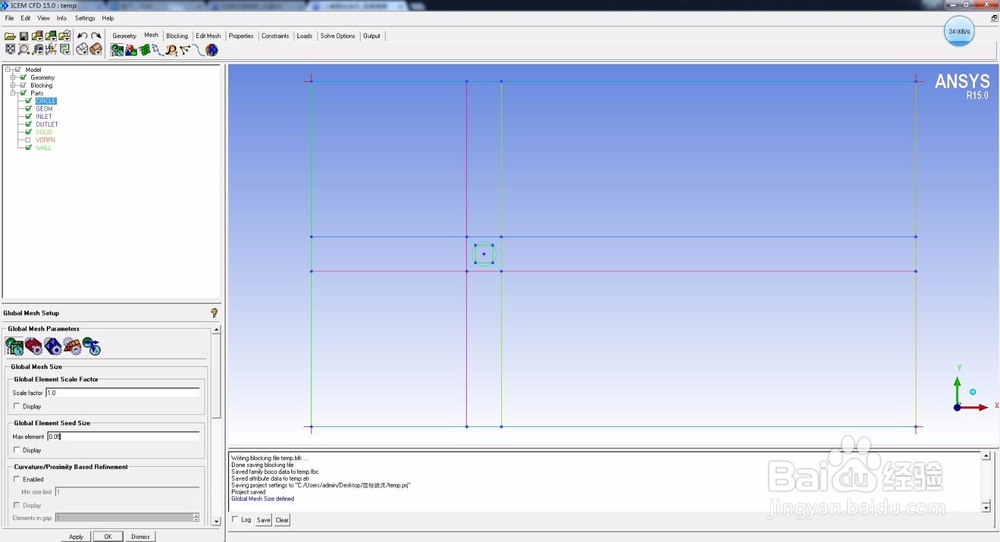Click the OK button
Image resolution: width=1000 pixels, height=542 pixels.
(108, 536)
